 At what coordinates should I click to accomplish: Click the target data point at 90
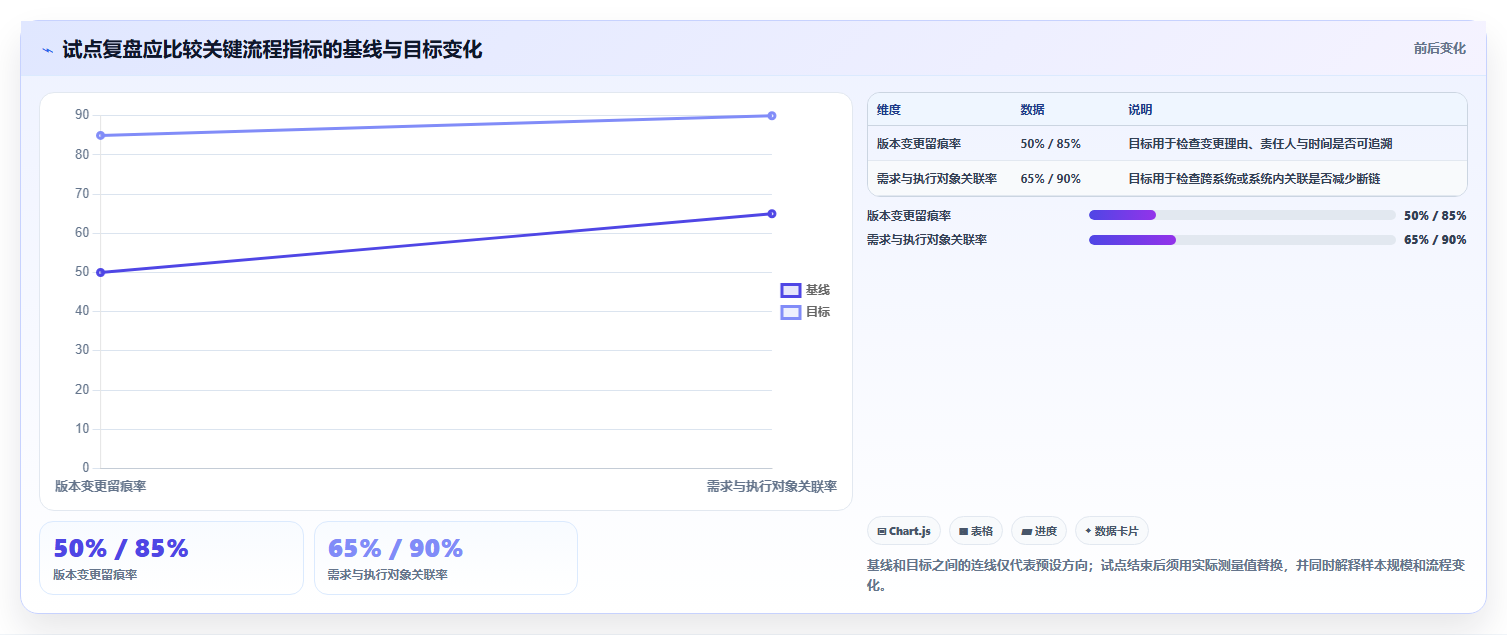[772, 115]
